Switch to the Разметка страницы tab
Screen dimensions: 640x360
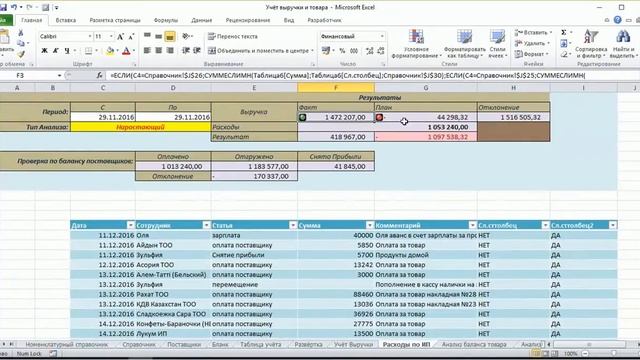coord(115,20)
